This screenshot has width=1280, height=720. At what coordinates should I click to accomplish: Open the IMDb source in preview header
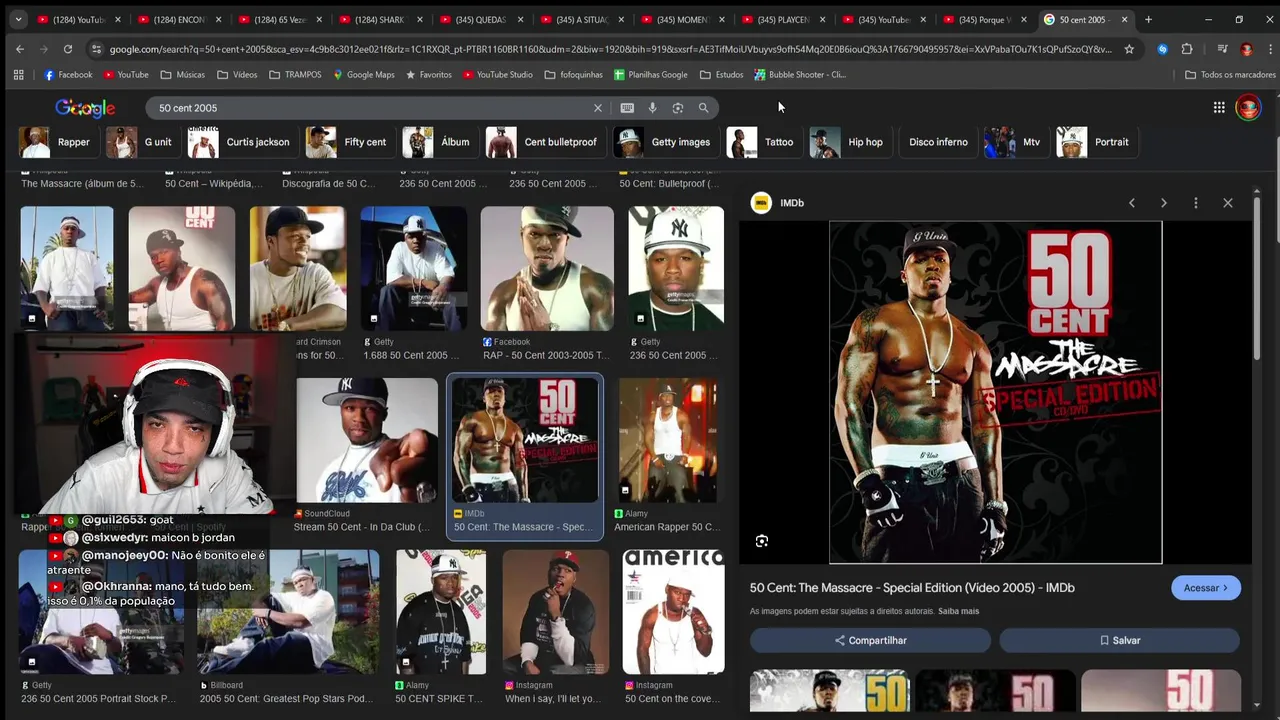[x=779, y=203]
